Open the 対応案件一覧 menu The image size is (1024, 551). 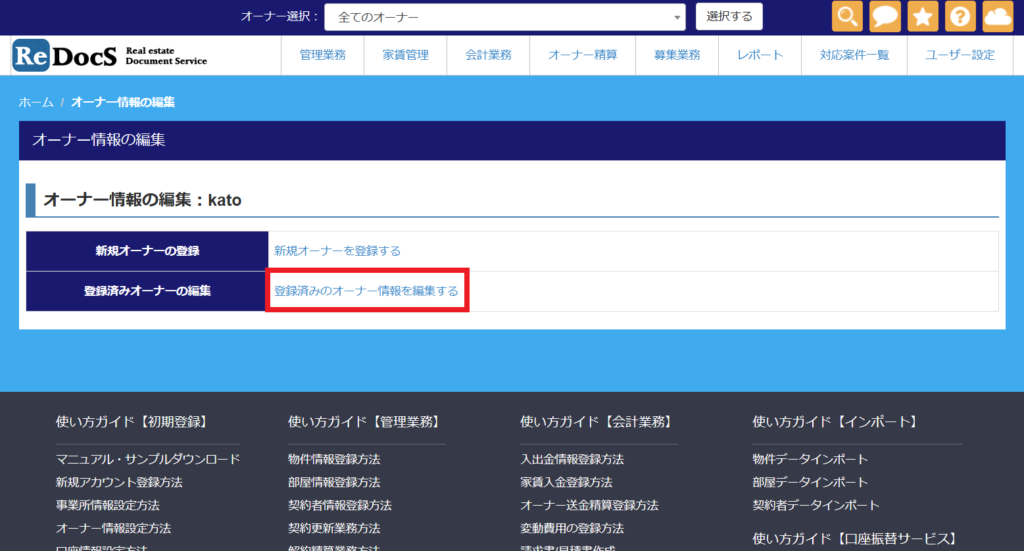coord(854,55)
